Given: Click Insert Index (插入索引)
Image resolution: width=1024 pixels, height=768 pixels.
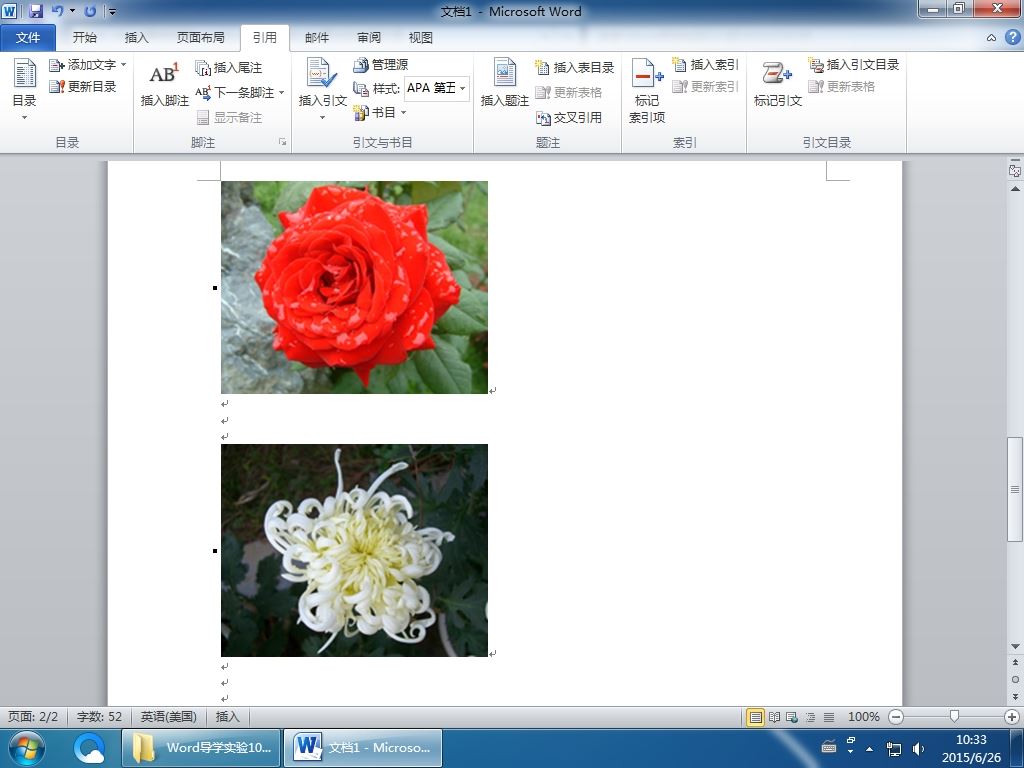Looking at the screenshot, I should [705, 65].
